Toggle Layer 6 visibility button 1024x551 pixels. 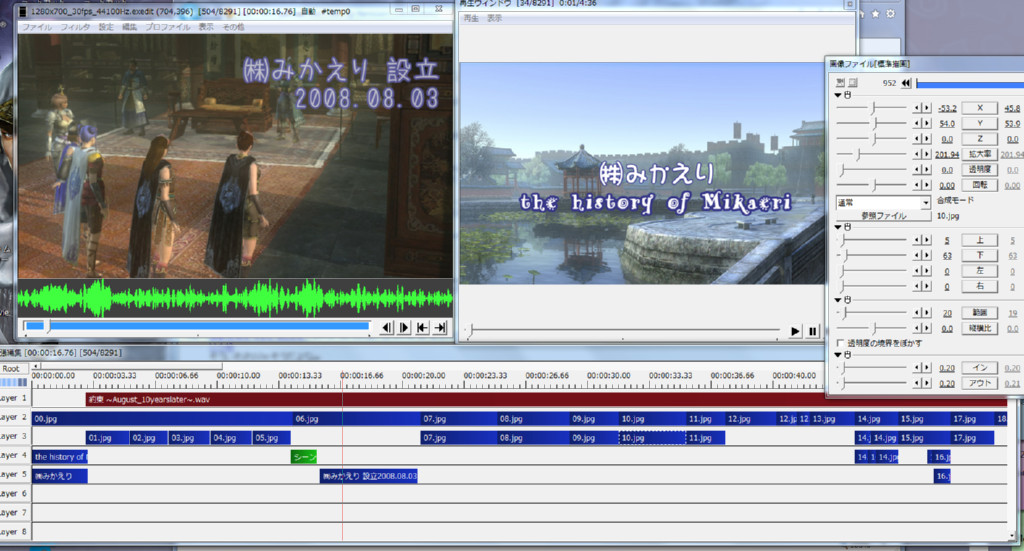14,494
